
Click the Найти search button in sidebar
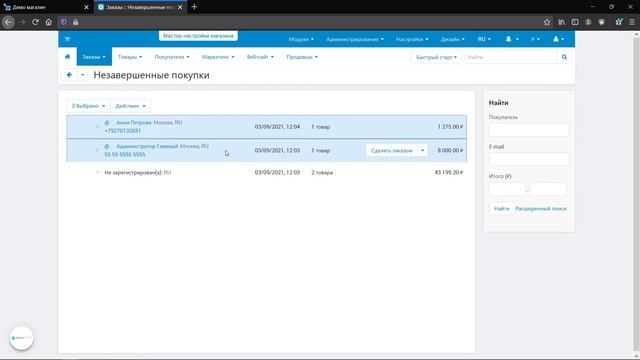point(502,209)
